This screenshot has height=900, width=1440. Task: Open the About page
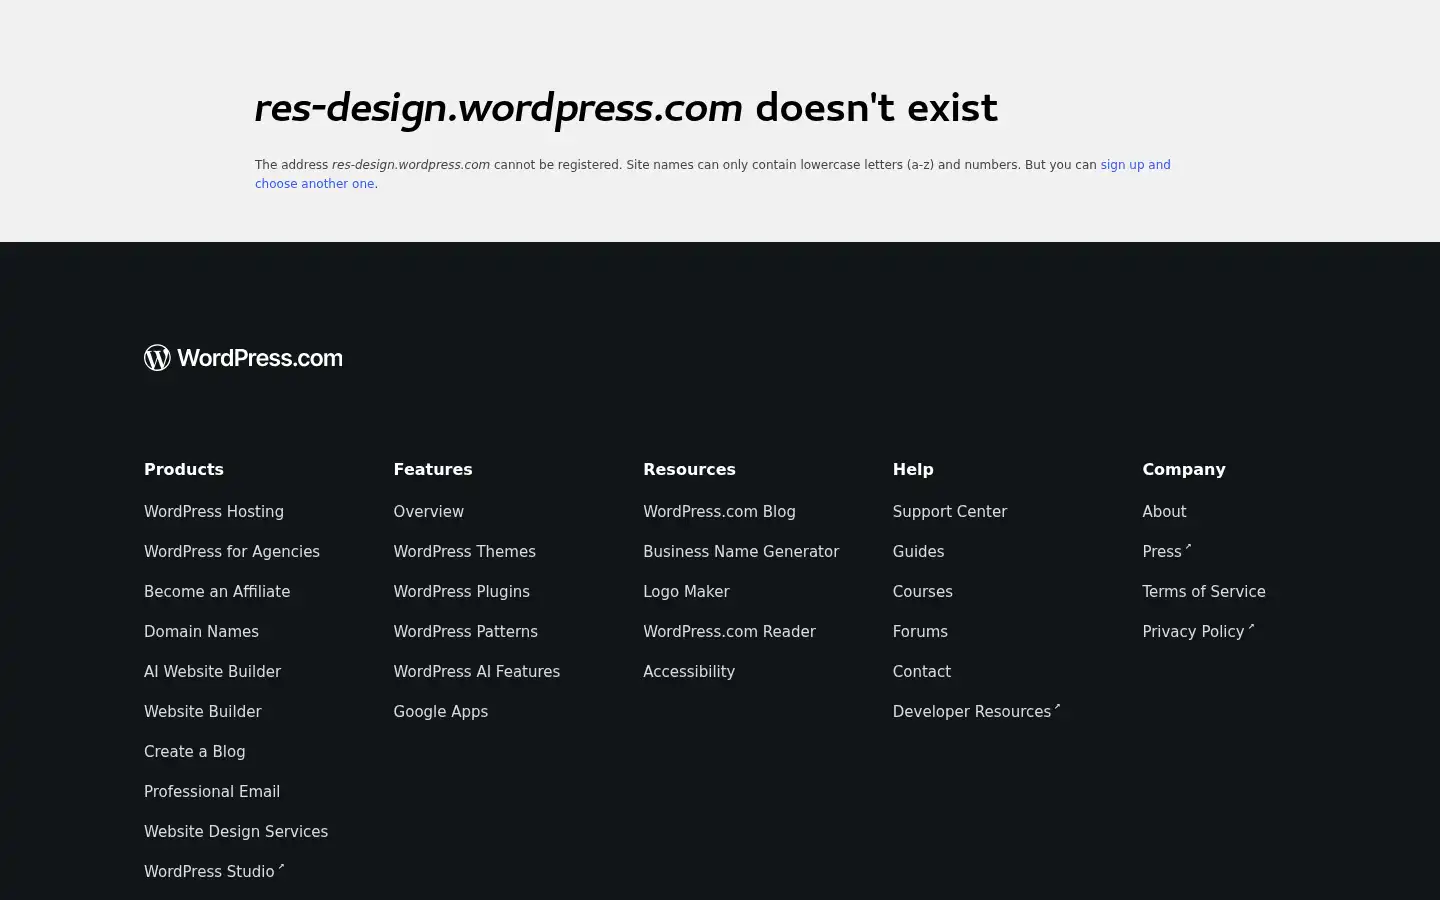coord(1165,512)
